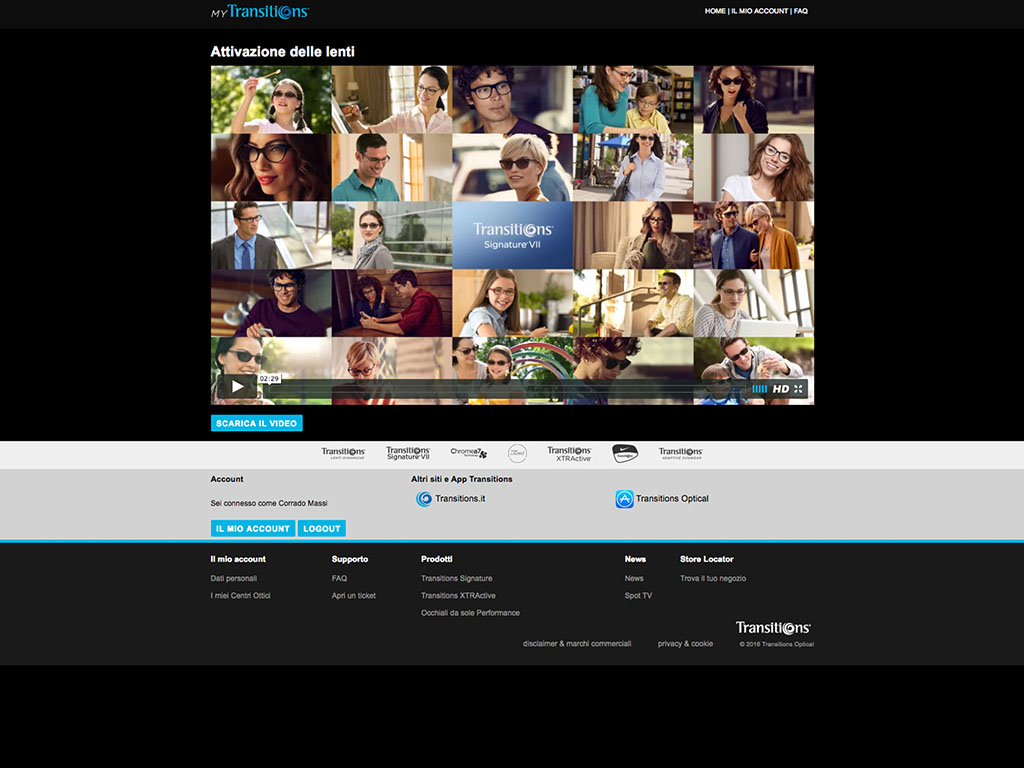Click the Transitions Signature VII video tile
This screenshot has height=768, width=1024.
[513, 235]
